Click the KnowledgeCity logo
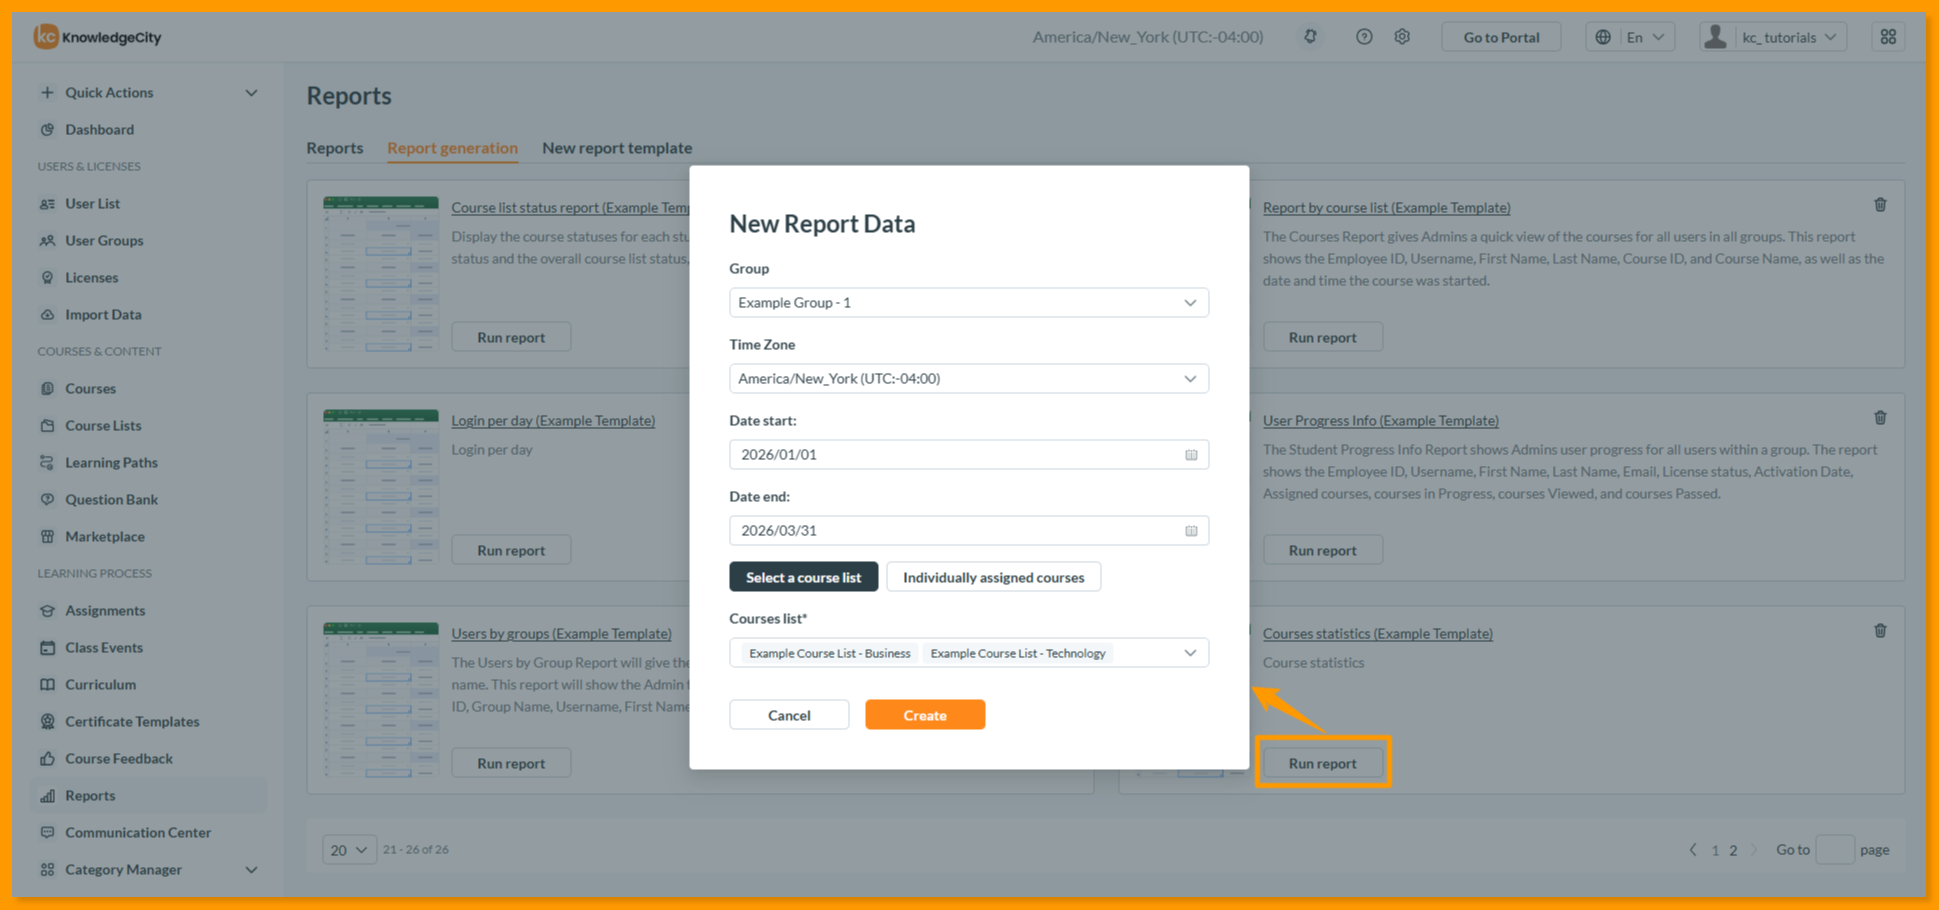 click(98, 37)
